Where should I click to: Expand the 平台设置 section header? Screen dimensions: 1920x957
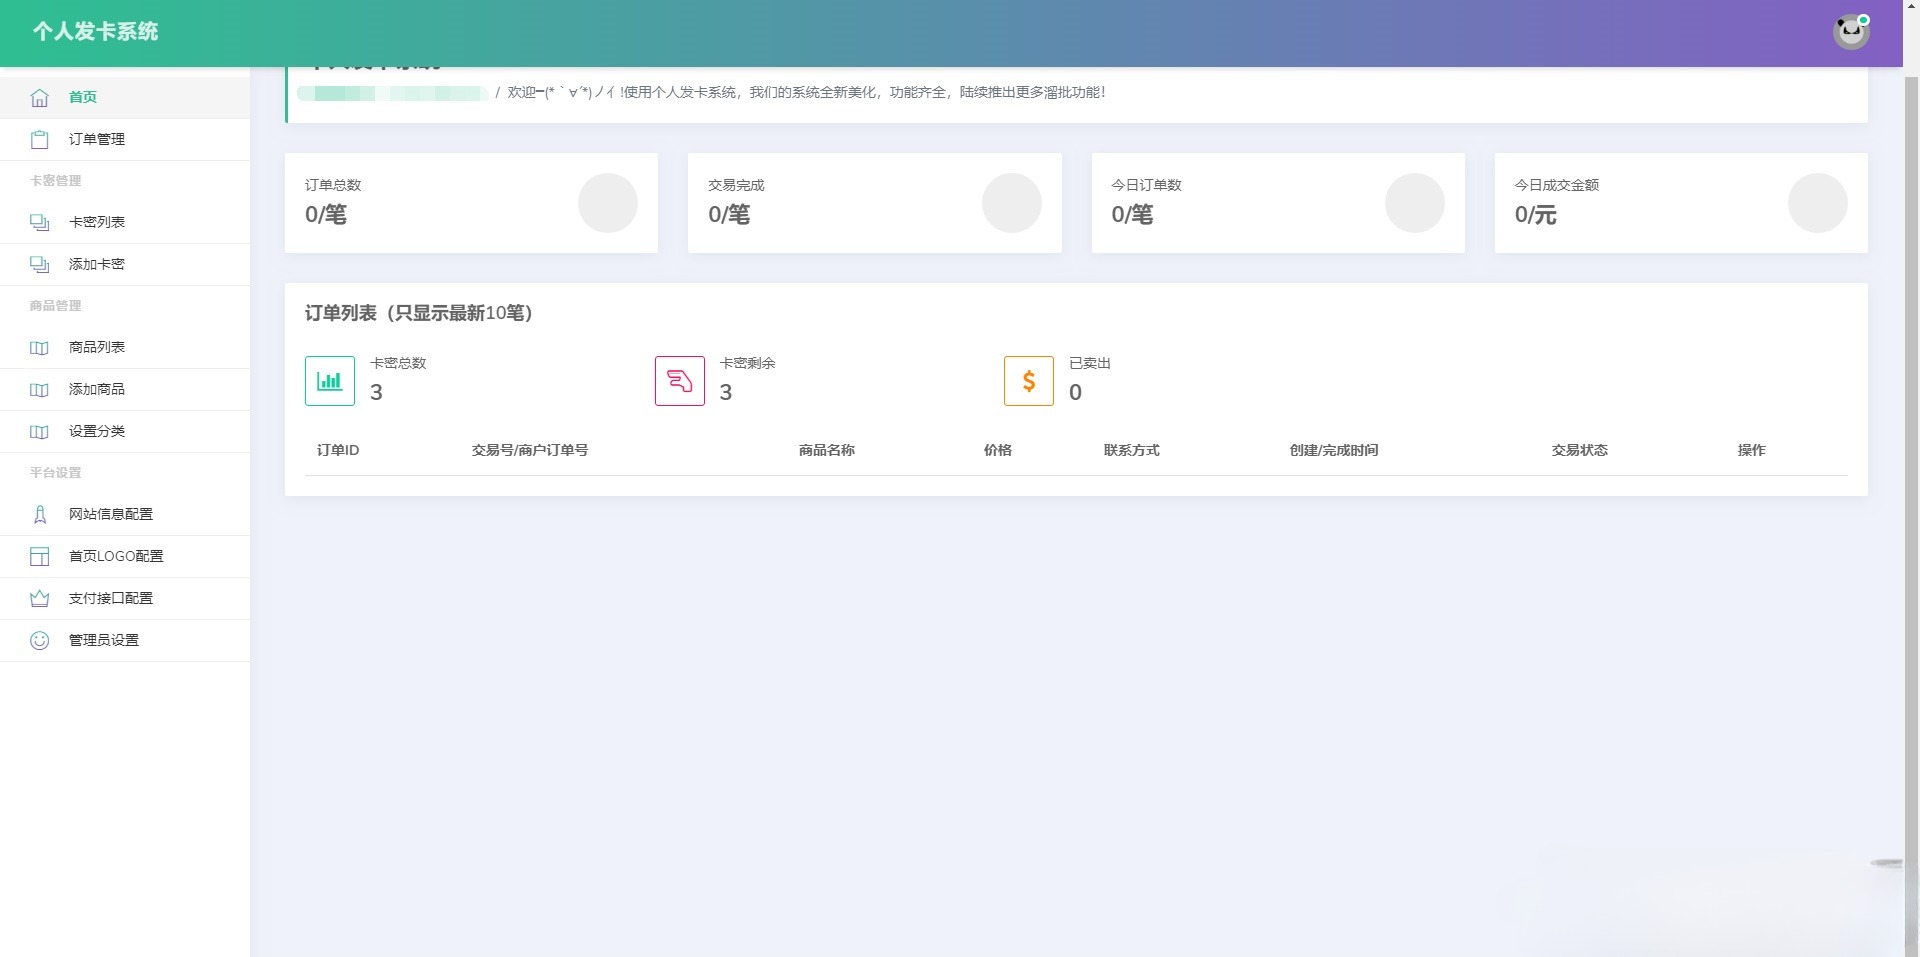point(56,473)
